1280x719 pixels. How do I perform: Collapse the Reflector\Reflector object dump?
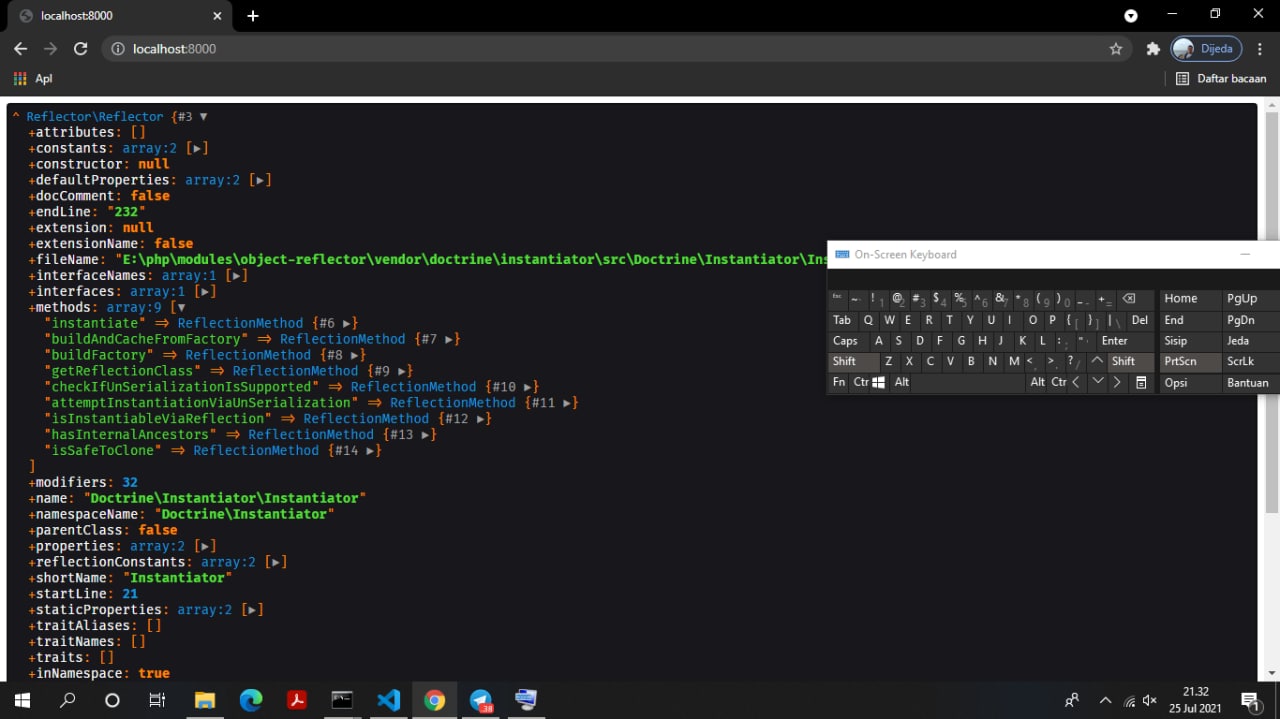[x=203, y=116]
